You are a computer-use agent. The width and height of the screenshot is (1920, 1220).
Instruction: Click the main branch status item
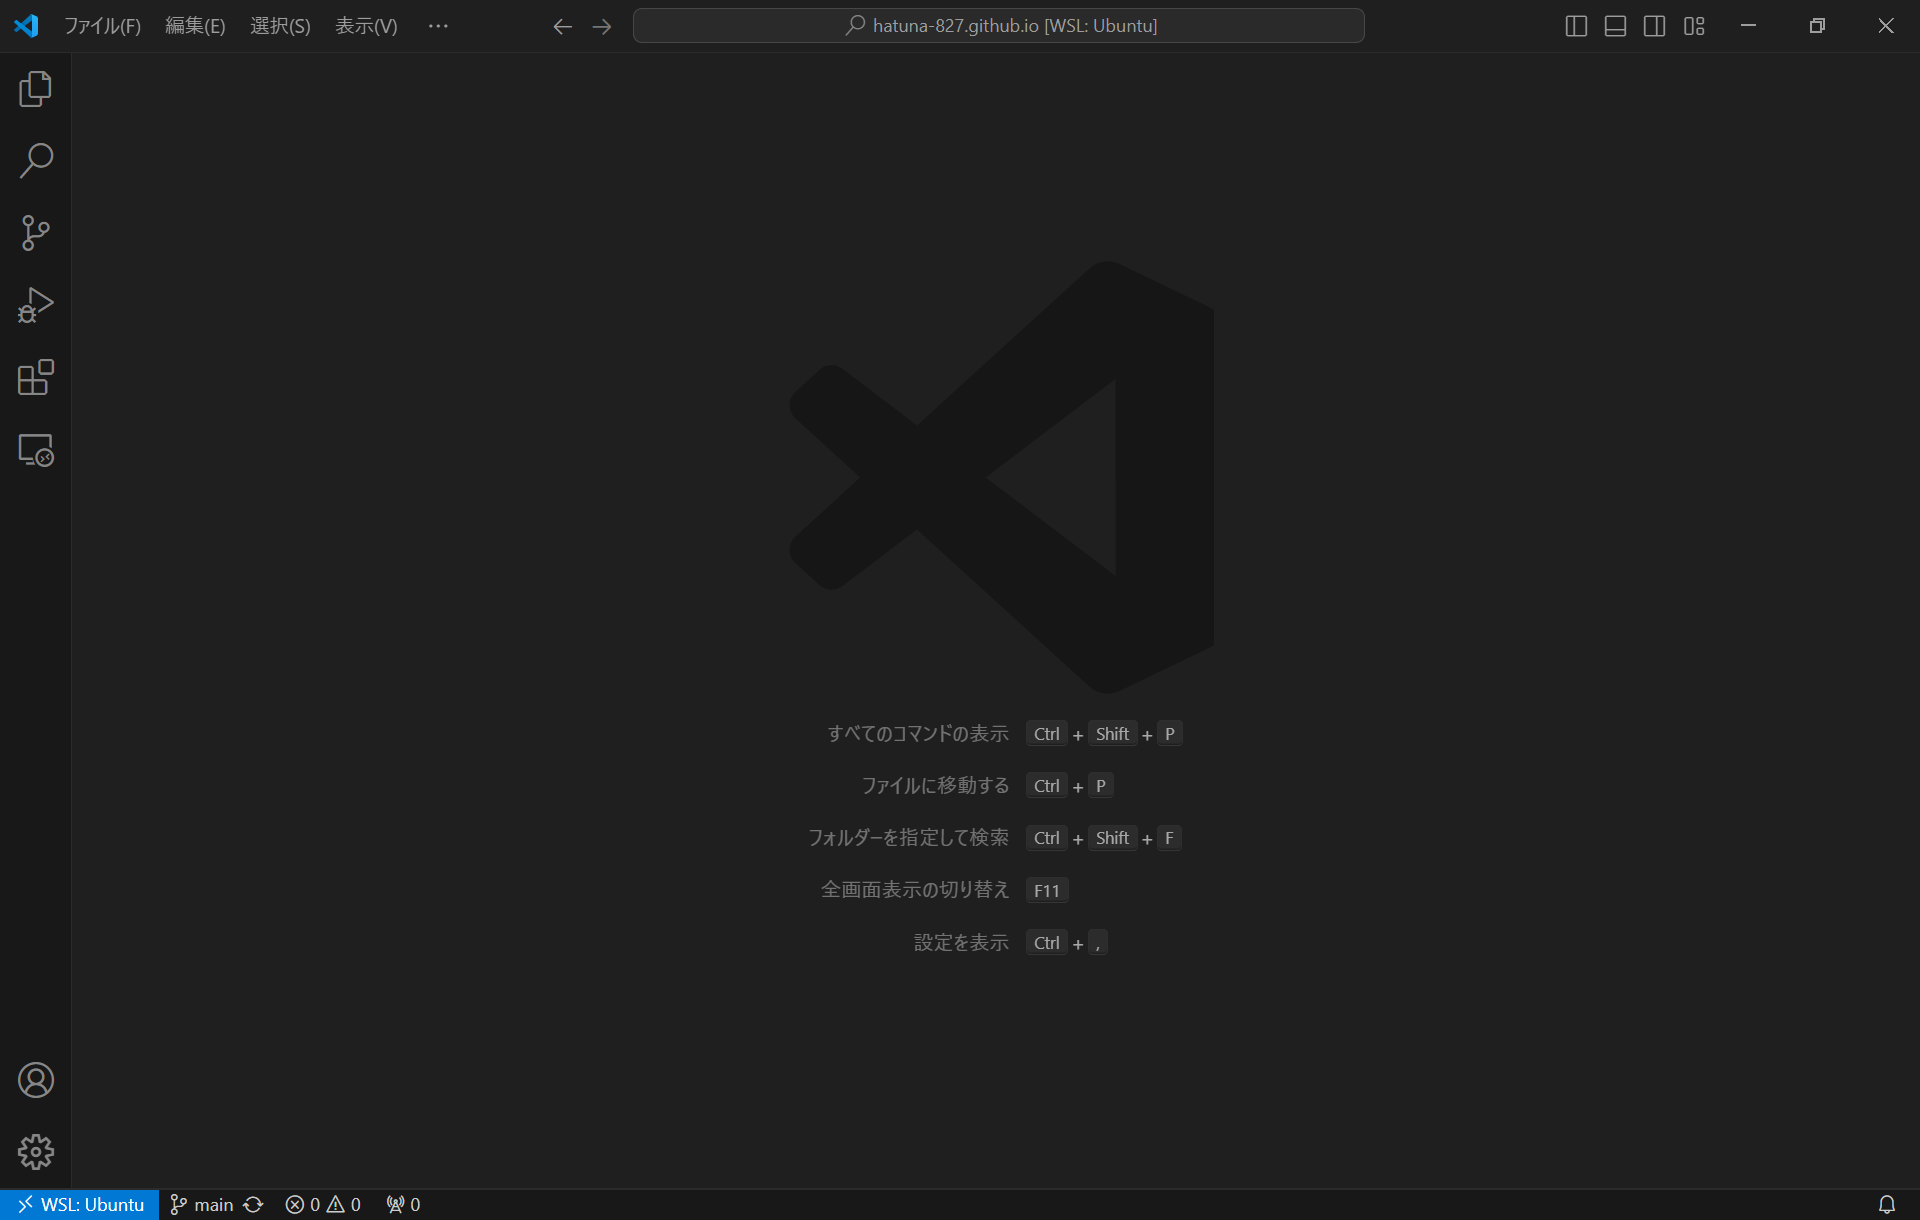click(202, 1204)
